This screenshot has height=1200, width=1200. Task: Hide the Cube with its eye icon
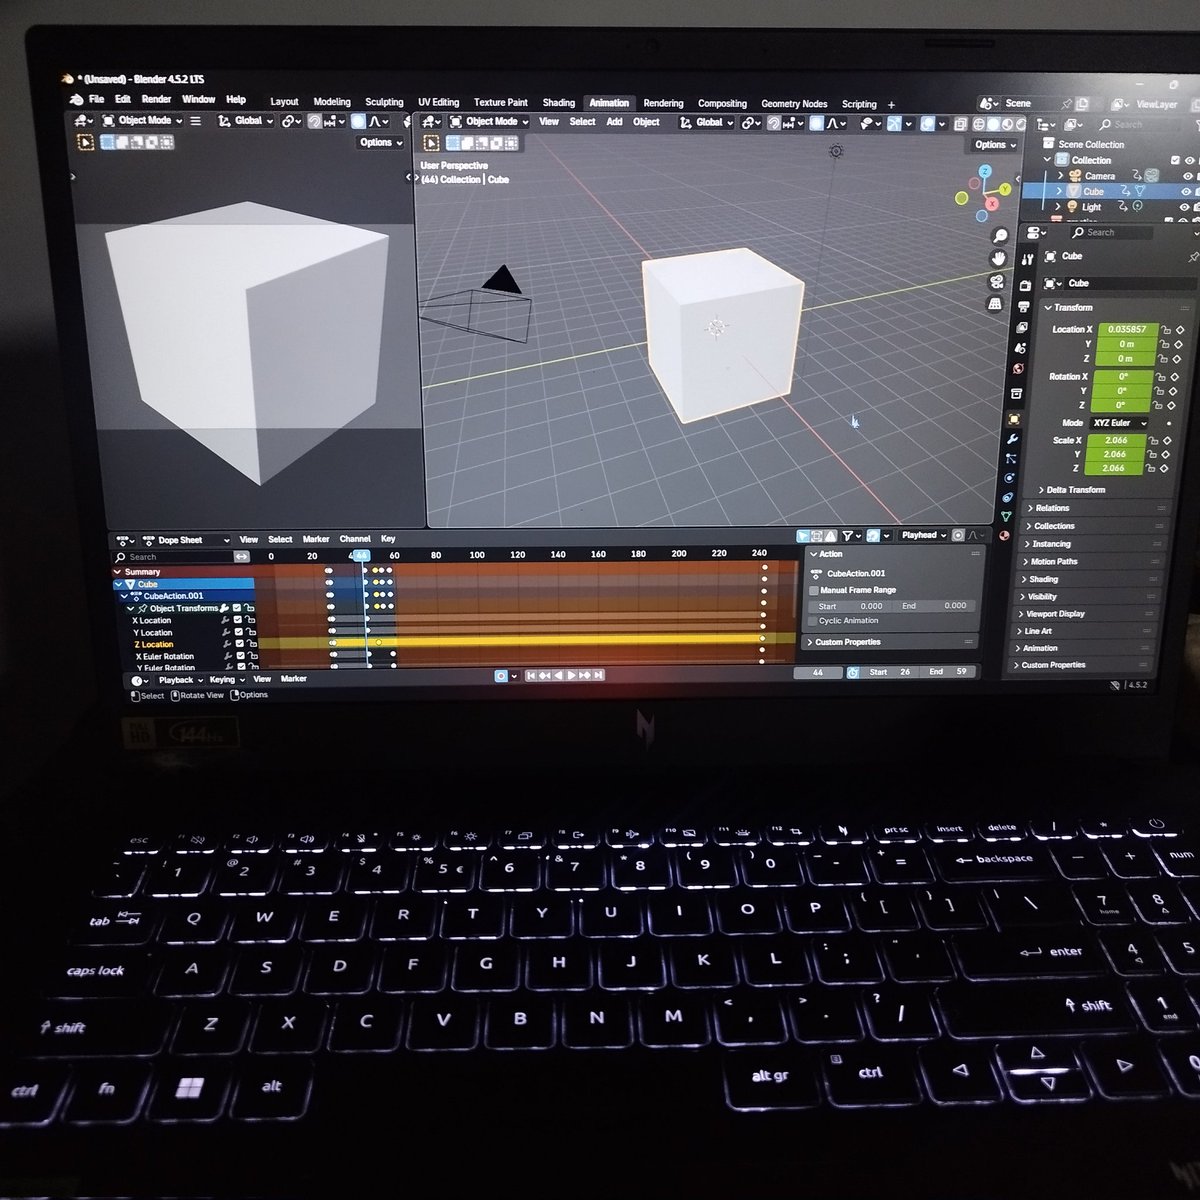(1187, 192)
